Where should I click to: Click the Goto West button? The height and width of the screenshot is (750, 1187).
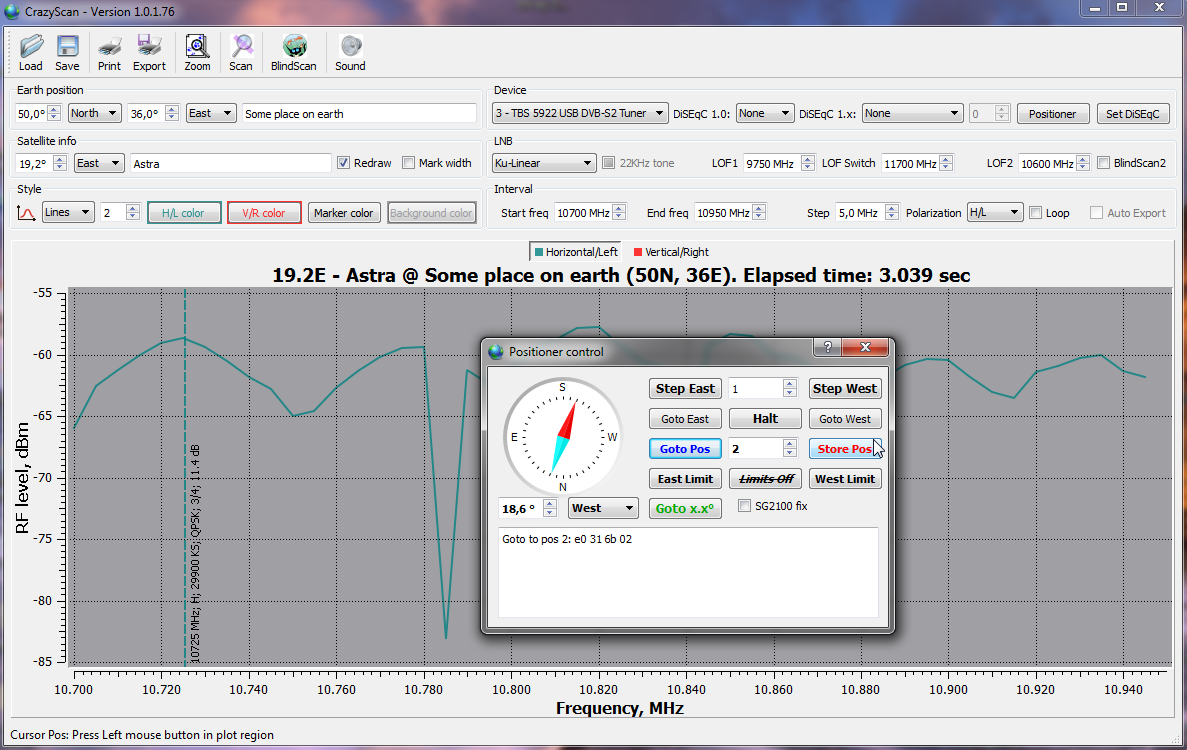[x=845, y=419]
